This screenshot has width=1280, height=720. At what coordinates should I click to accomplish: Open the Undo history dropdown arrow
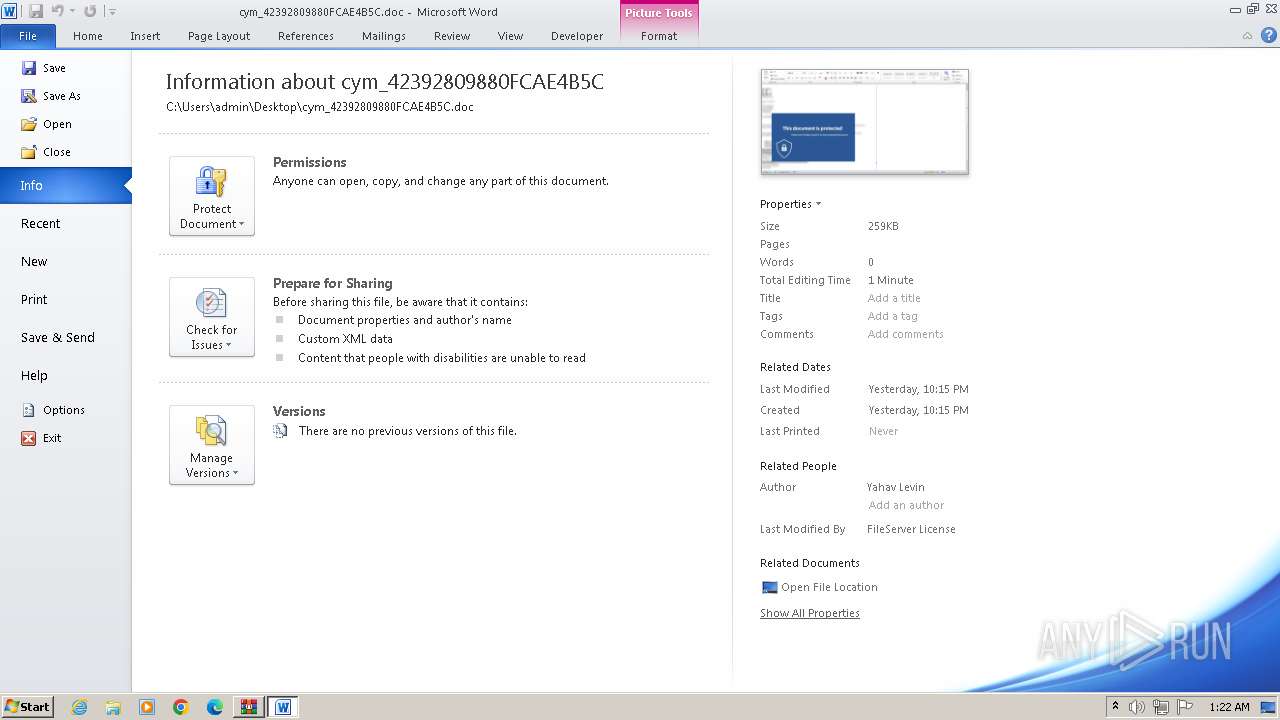click(72, 12)
